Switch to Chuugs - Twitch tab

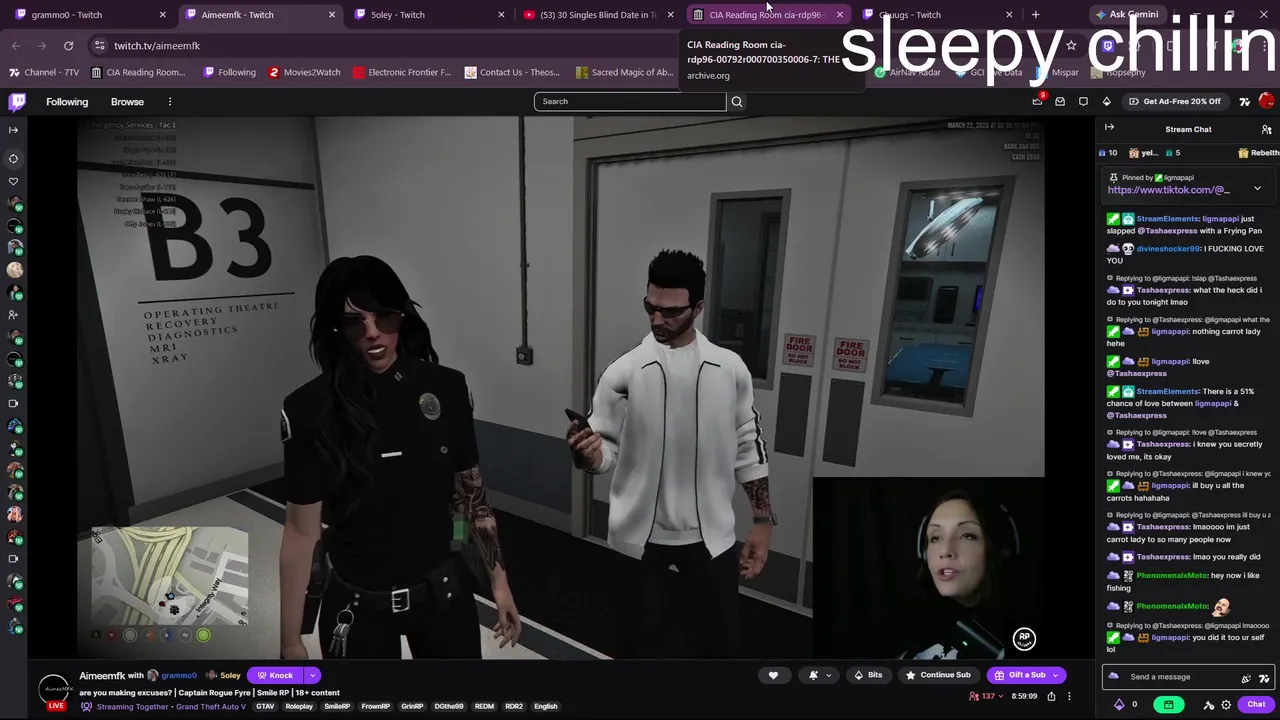coord(935,15)
